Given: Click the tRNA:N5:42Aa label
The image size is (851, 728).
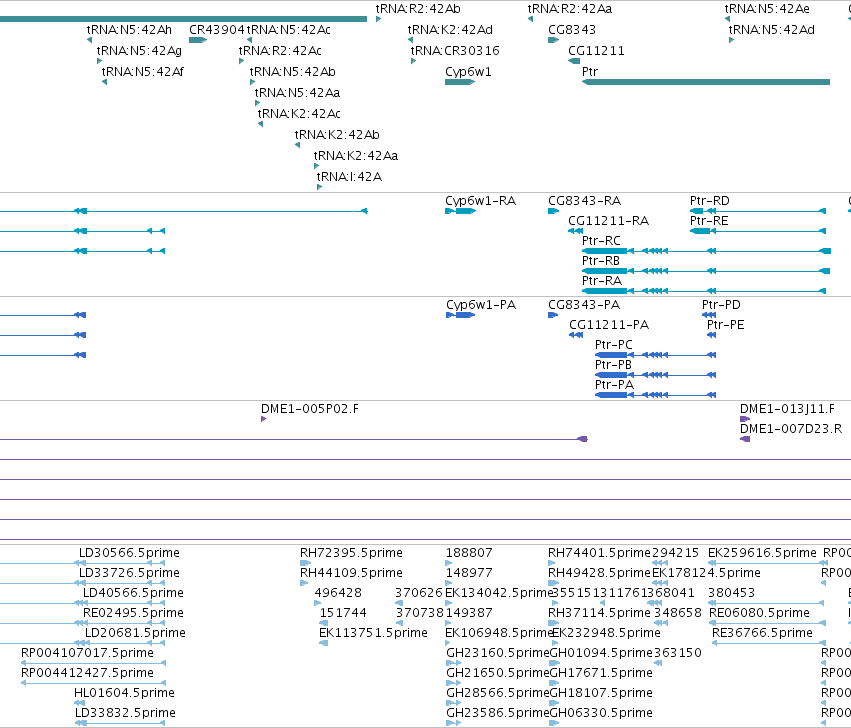Looking at the screenshot, I should point(297,93).
